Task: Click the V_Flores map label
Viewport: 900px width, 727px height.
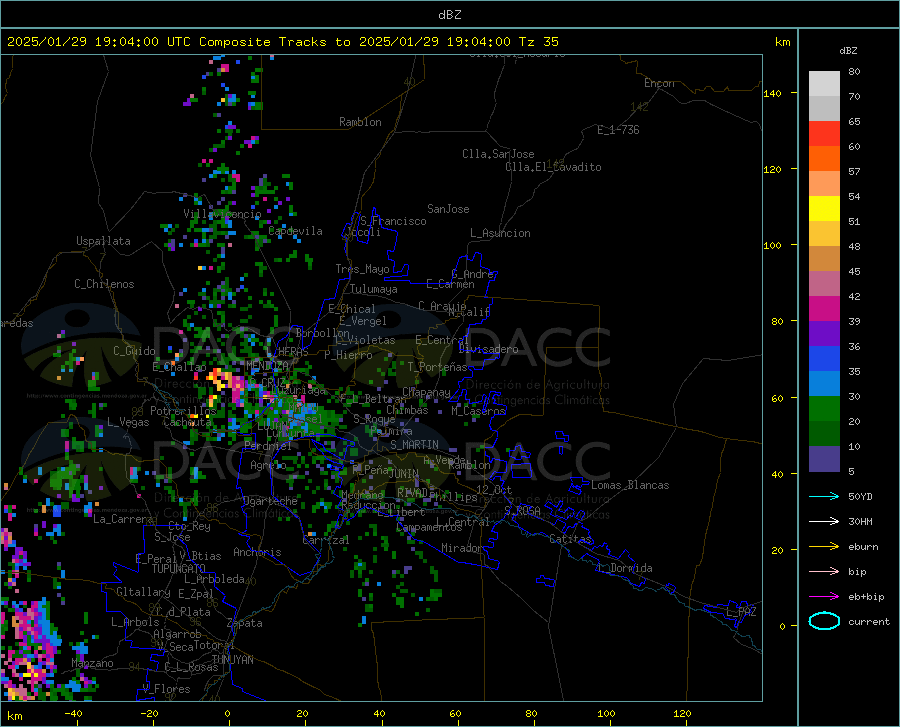Action: click(166, 689)
